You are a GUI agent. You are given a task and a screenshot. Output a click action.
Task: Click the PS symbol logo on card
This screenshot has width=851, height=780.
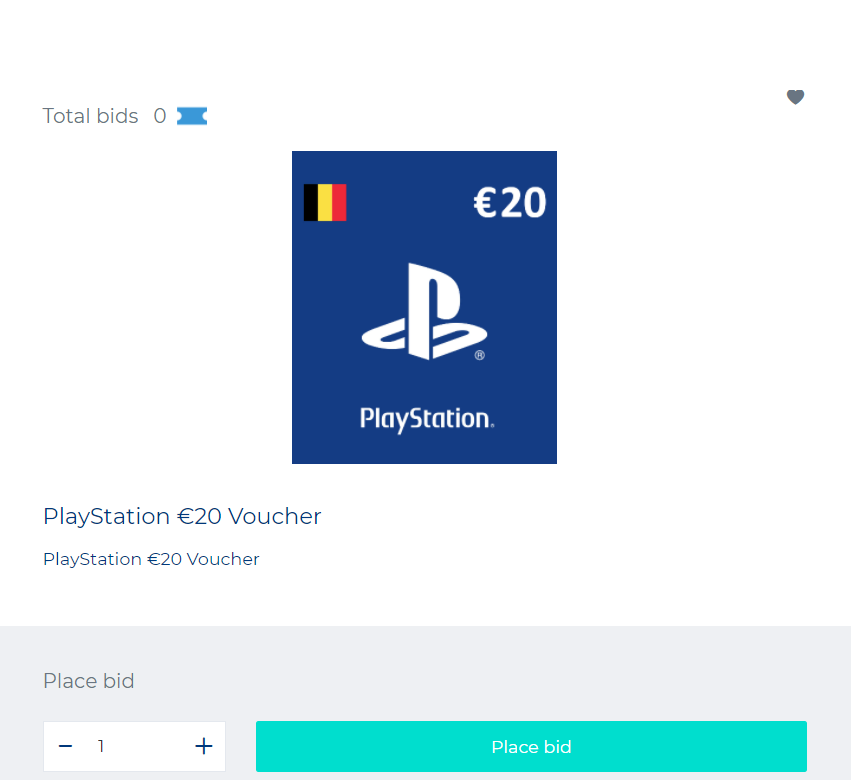(424, 312)
